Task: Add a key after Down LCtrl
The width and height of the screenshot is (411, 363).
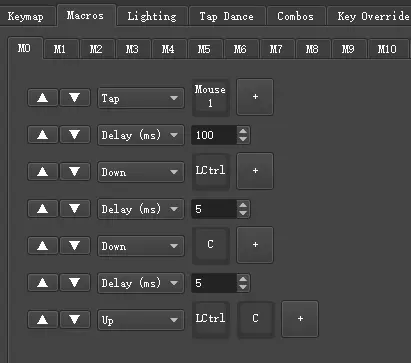Action: 255,171
